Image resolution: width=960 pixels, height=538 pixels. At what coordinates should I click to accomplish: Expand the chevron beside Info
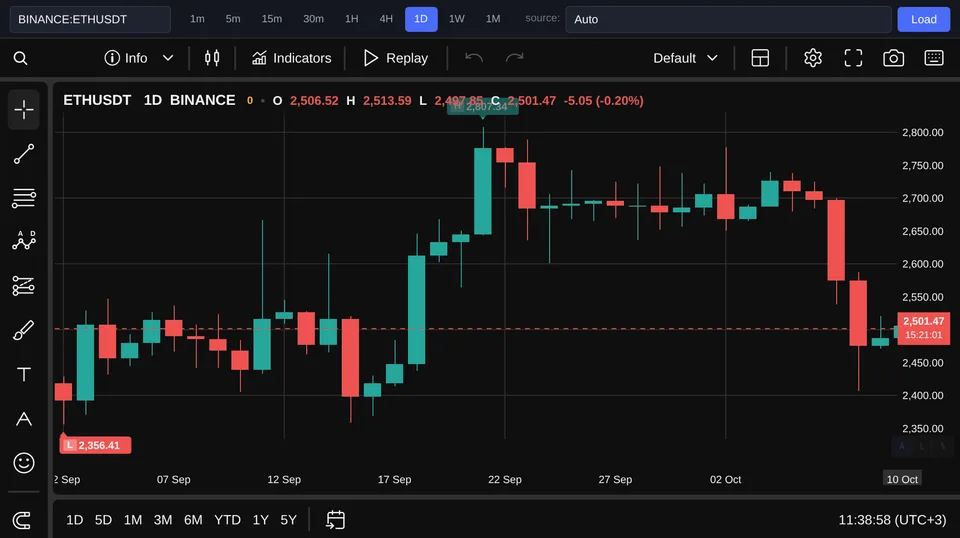(x=168, y=58)
